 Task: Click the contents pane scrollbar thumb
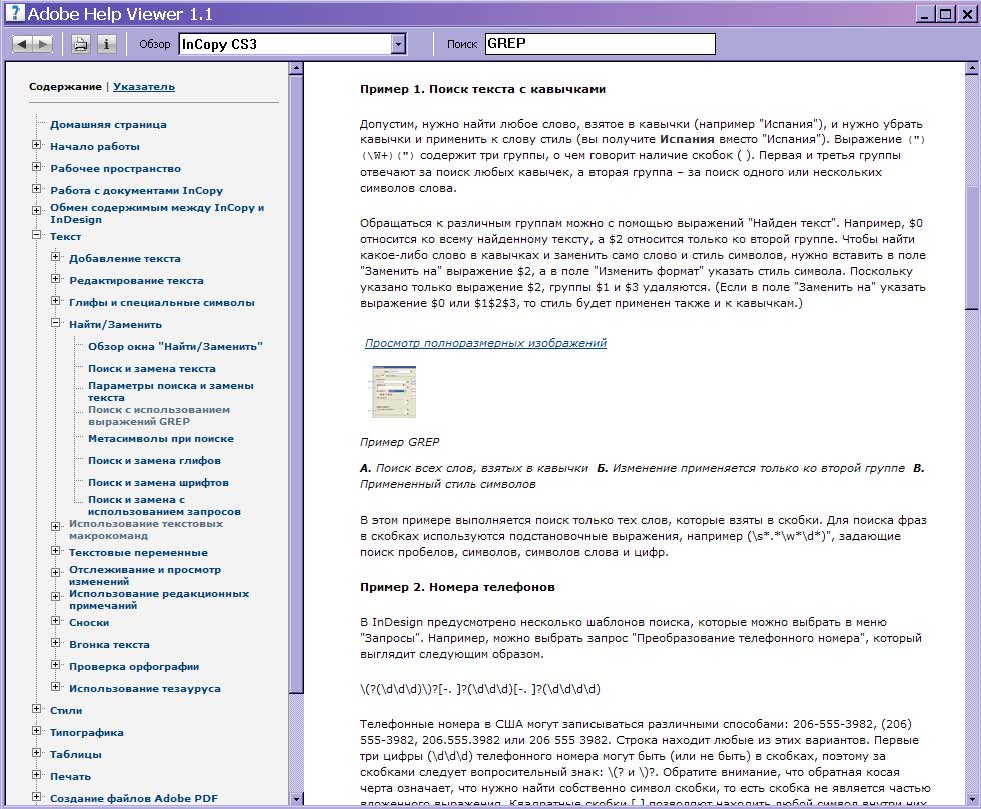pyautogui.click(x=297, y=383)
